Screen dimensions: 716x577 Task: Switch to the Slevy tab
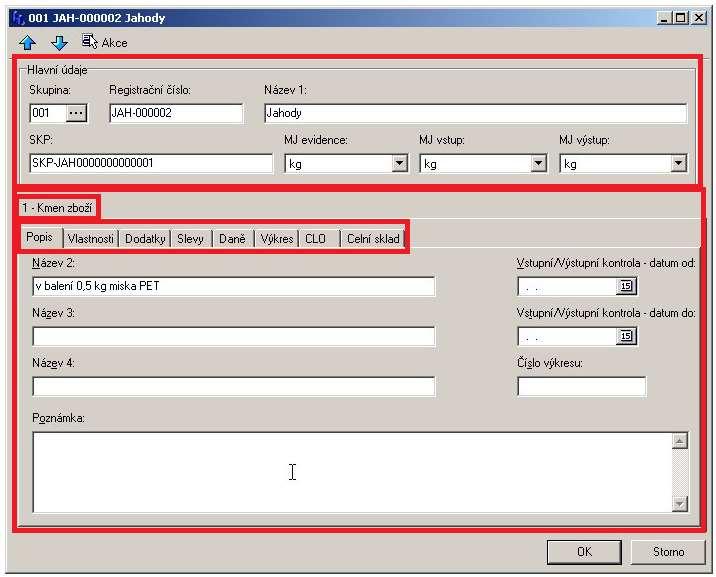tap(191, 238)
